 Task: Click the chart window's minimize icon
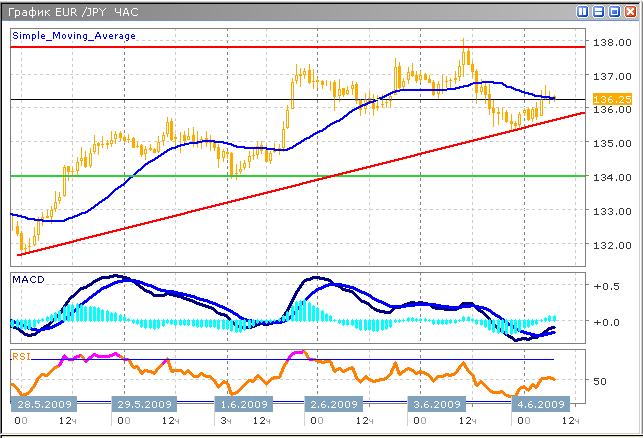click(598, 11)
